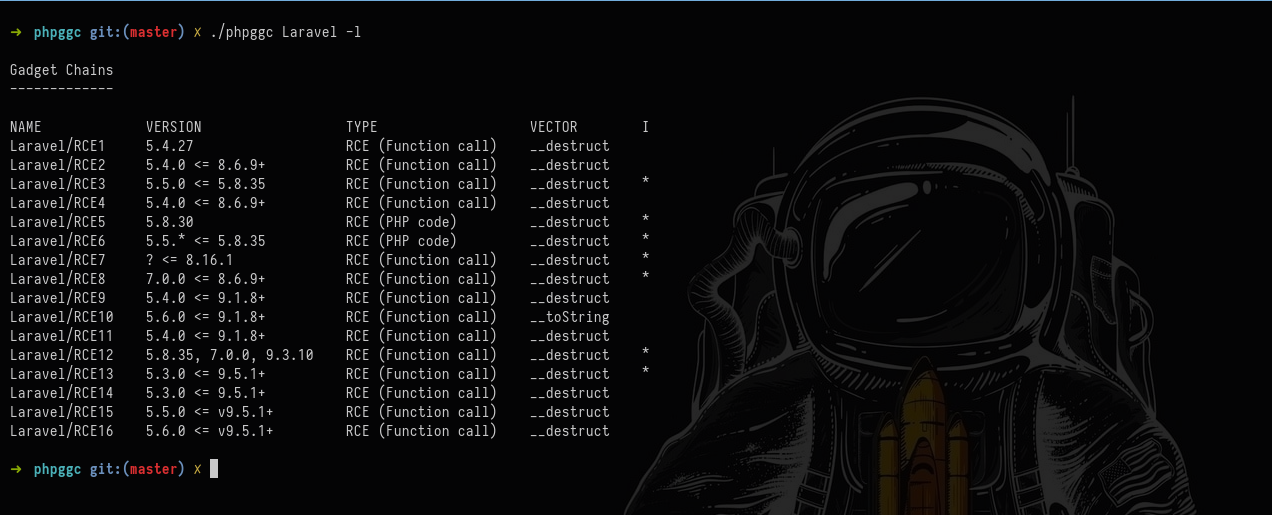This screenshot has width=1272, height=515.
Task: Click the Laravel/RCE10 entry name
Action: tap(61, 317)
